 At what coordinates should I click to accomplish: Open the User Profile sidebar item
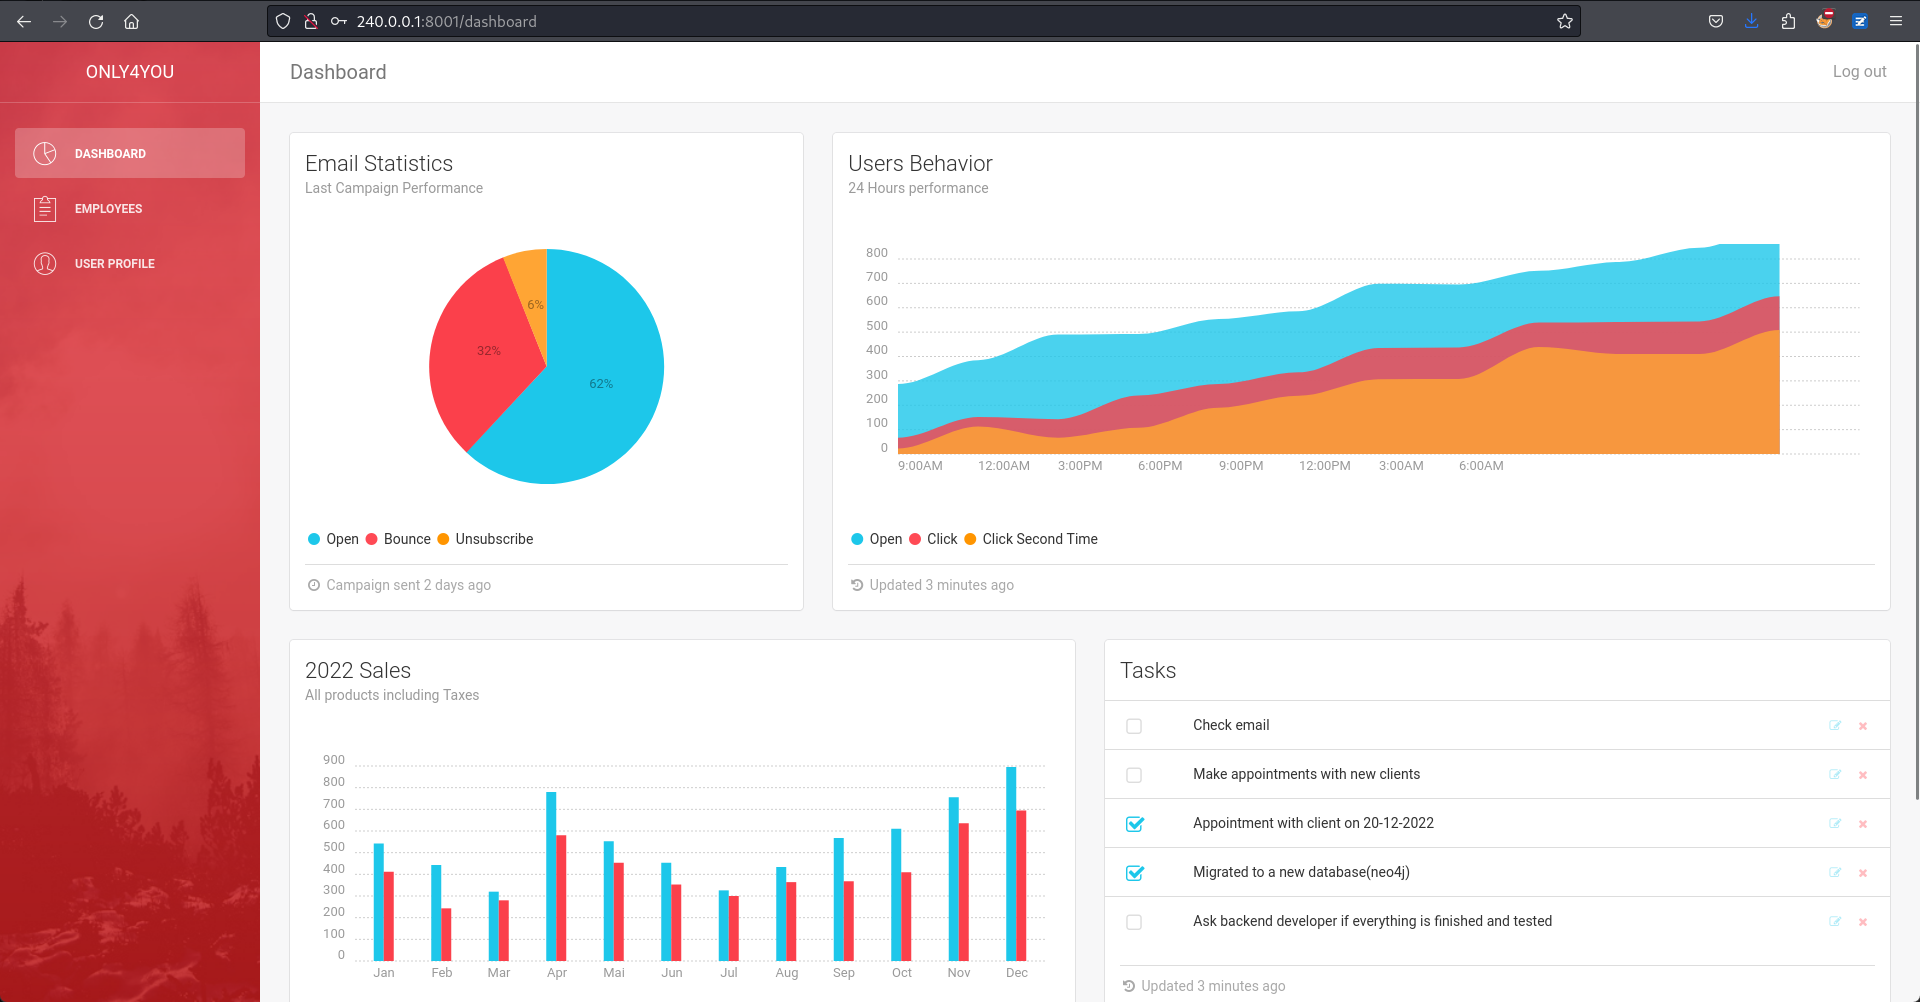click(x=130, y=263)
